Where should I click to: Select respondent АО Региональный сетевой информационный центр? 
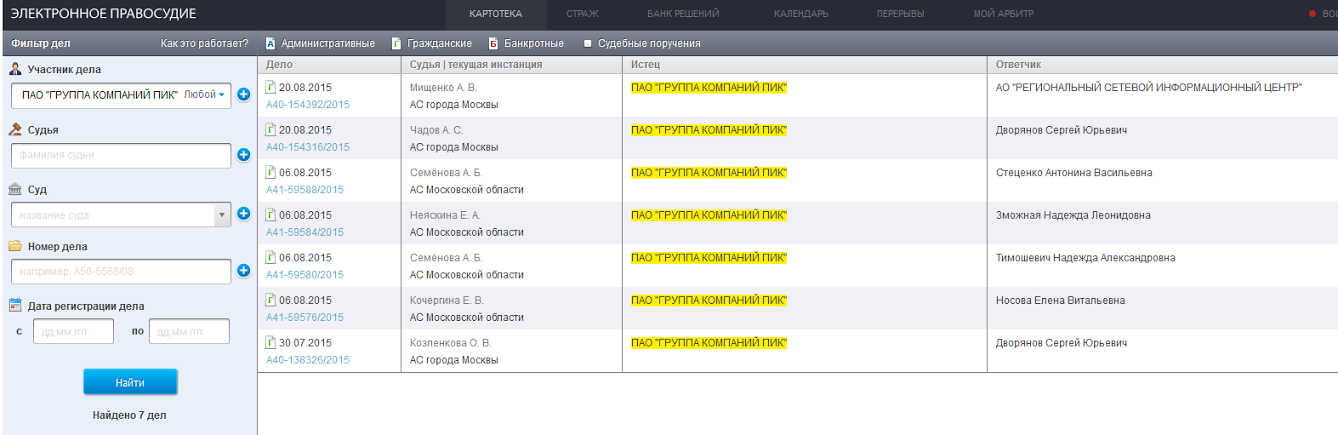[x=1149, y=88]
